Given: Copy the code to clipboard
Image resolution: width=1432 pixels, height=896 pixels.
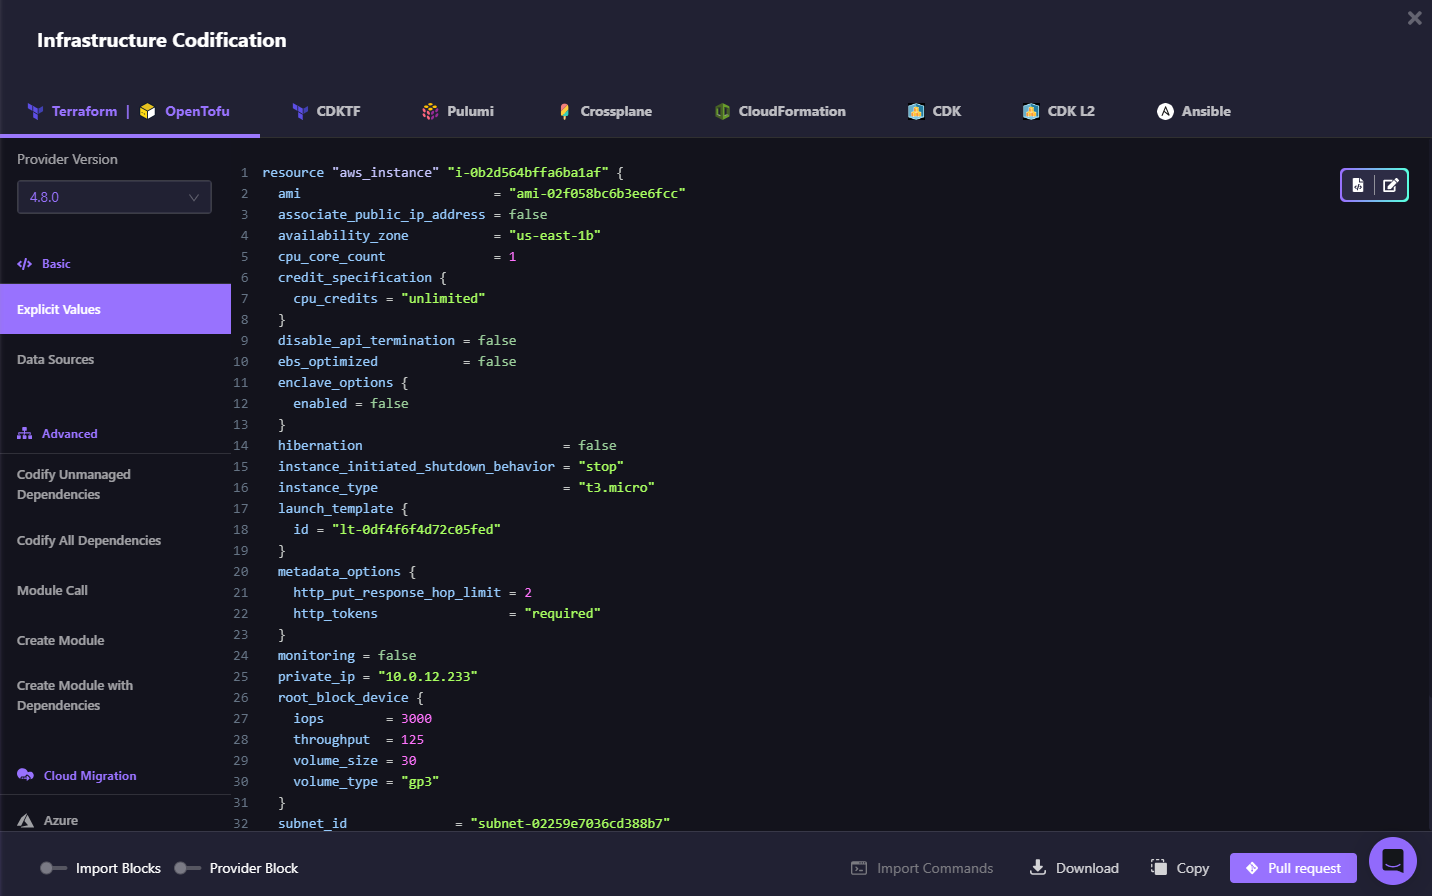Looking at the screenshot, I should pyautogui.click(x=1180, y=868).
